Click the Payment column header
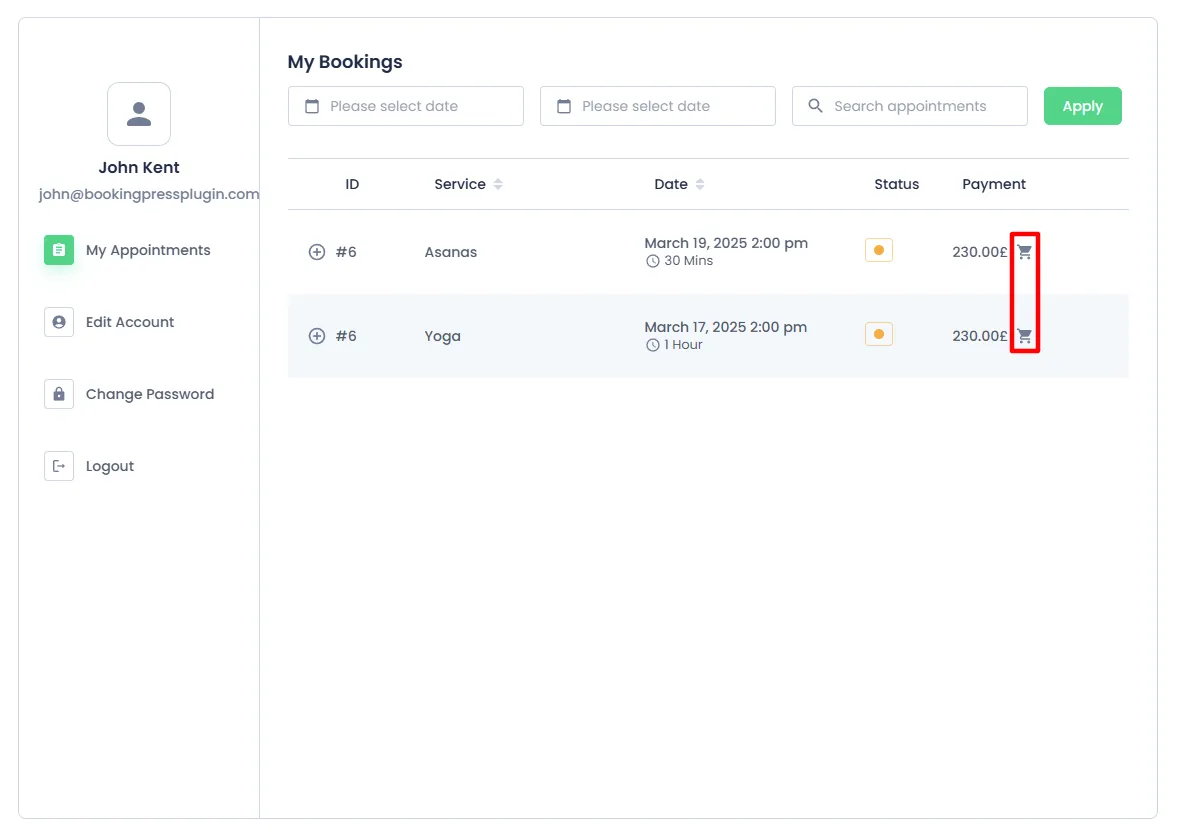The height and width of the screenshot is (836, 1177). click(x=994, y=185)
